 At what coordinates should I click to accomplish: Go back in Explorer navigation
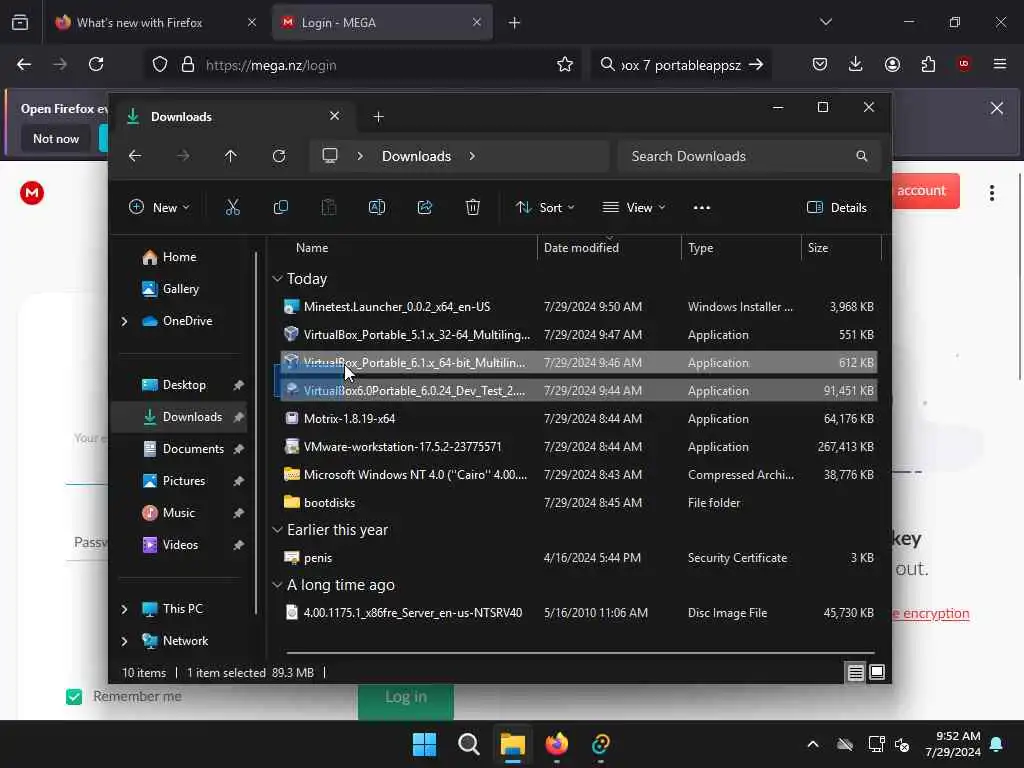[135, 156]
